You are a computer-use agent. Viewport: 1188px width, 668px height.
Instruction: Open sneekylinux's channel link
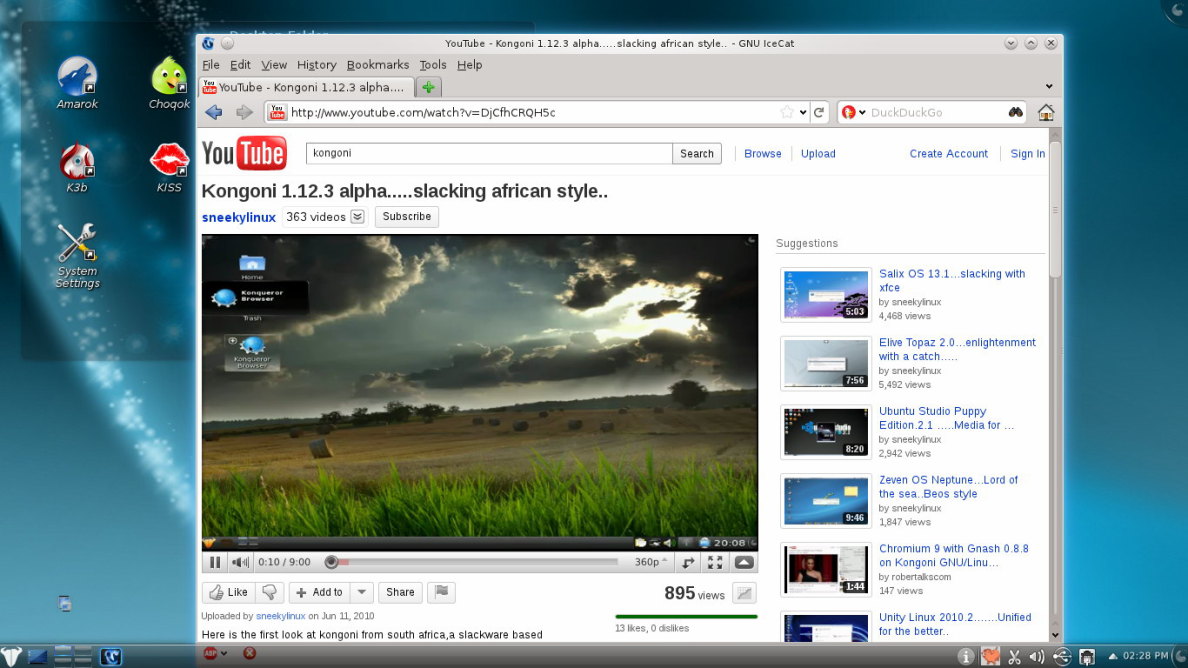point(238,216)
